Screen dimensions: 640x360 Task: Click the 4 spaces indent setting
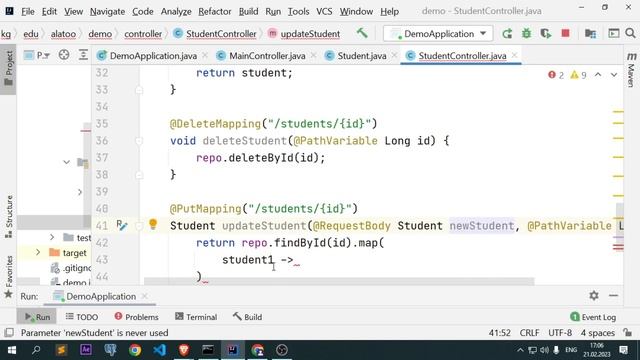(x=598, y=333)
